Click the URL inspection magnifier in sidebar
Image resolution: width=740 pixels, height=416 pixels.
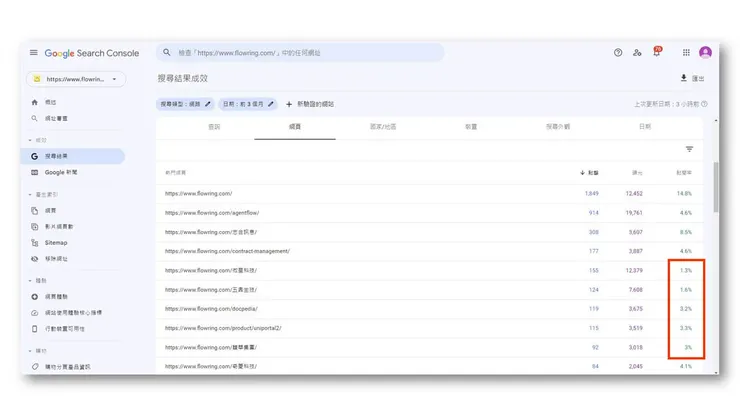[34, 118]
